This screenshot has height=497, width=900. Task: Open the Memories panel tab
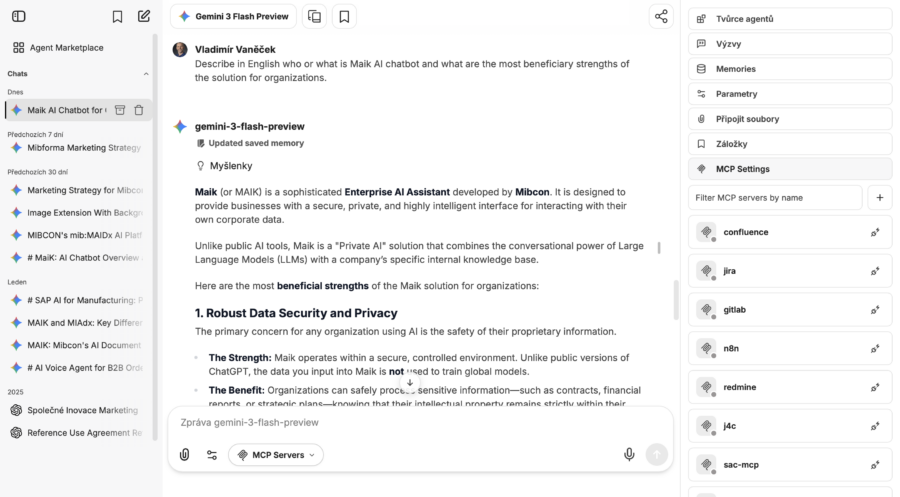pos(789,69)
